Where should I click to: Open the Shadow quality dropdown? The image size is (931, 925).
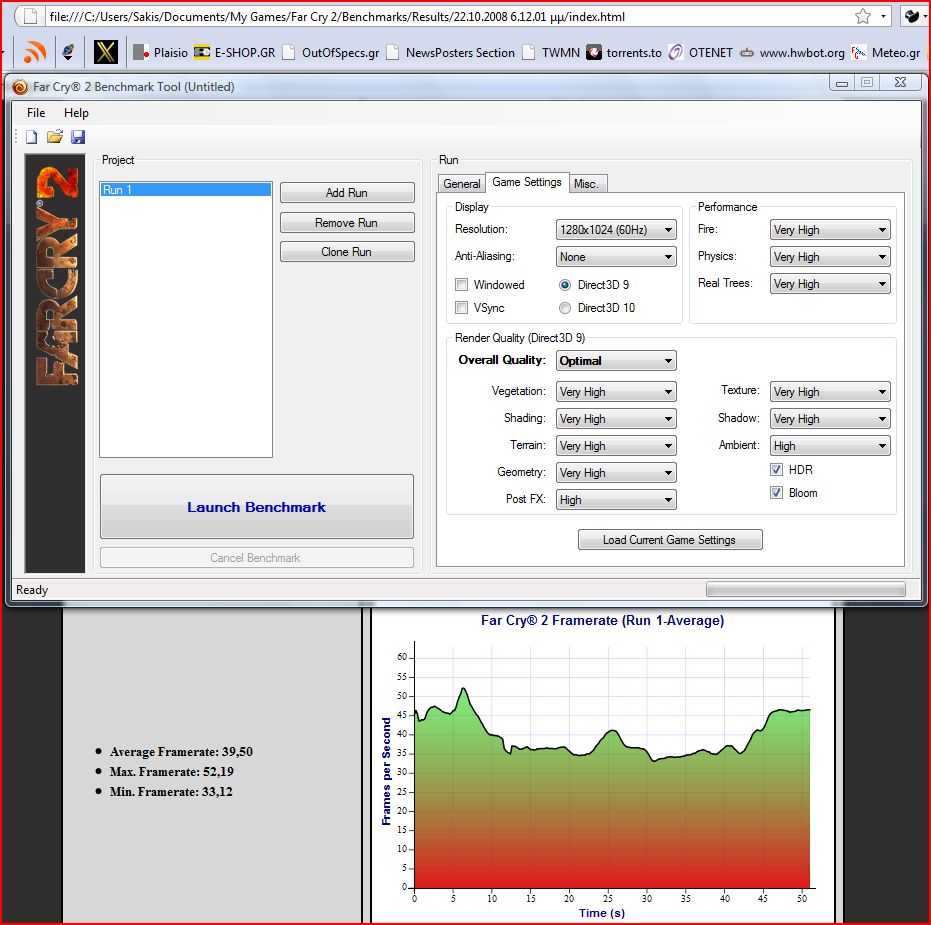pyautogui.click(x=830, y=419)
